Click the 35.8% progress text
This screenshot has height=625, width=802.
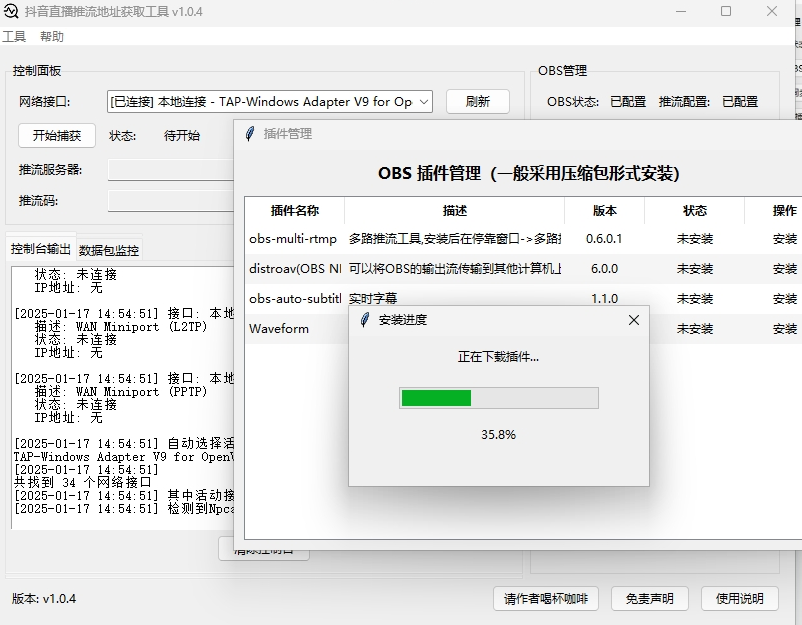pyautogui.click(x=498, y=435)
